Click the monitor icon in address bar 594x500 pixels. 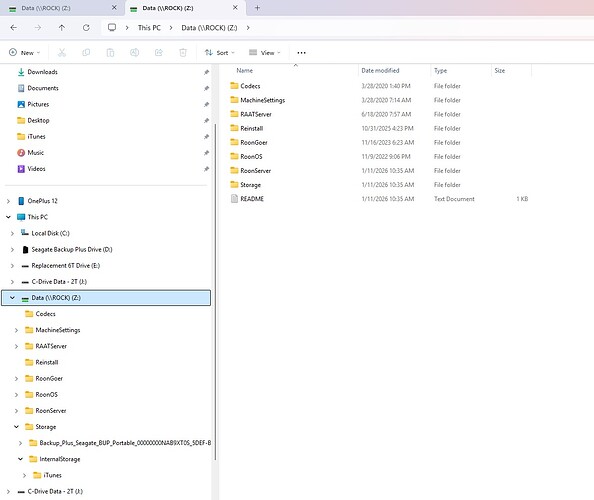112,28
